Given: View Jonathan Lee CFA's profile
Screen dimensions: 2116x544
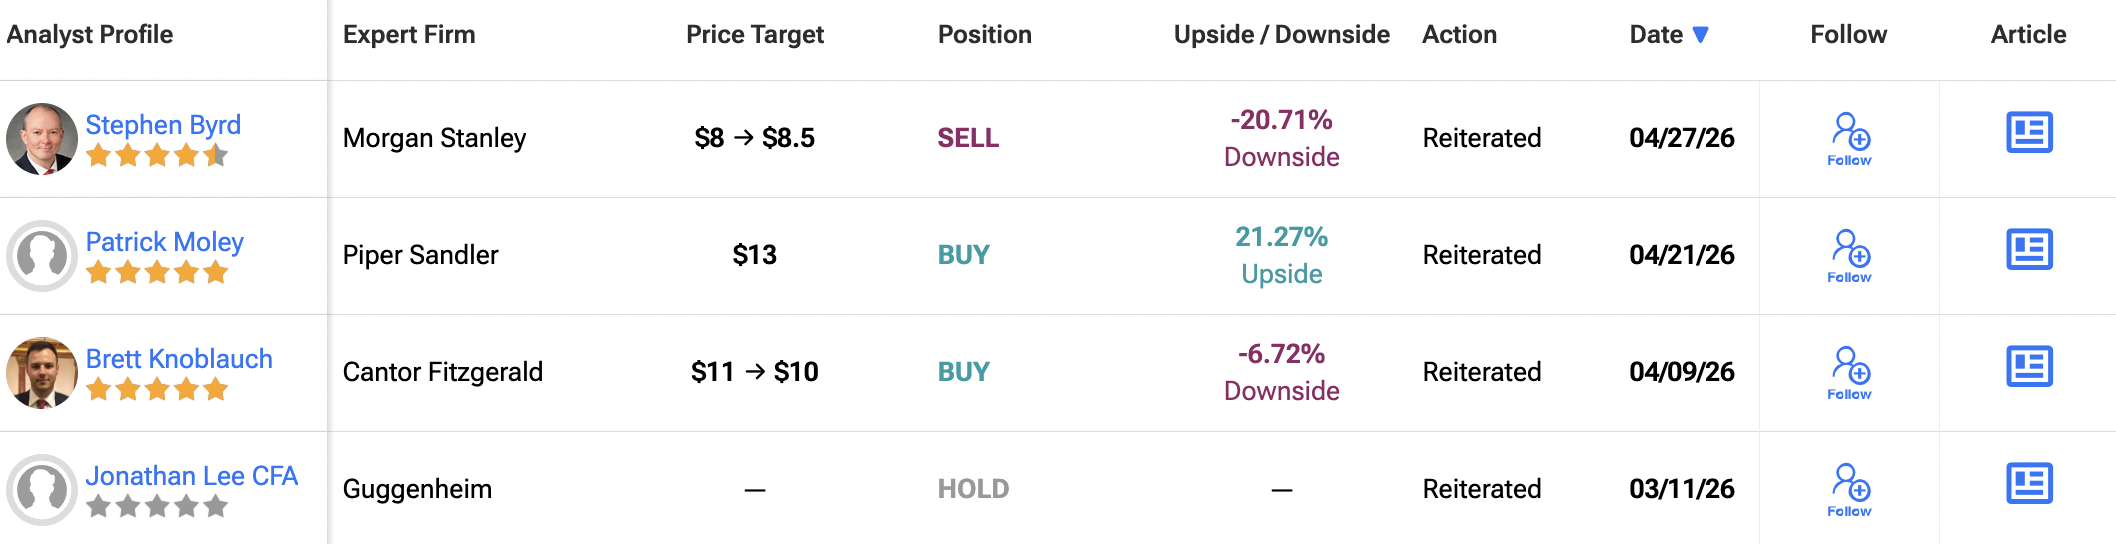Looking at the screenshot, I should (192, 476).
